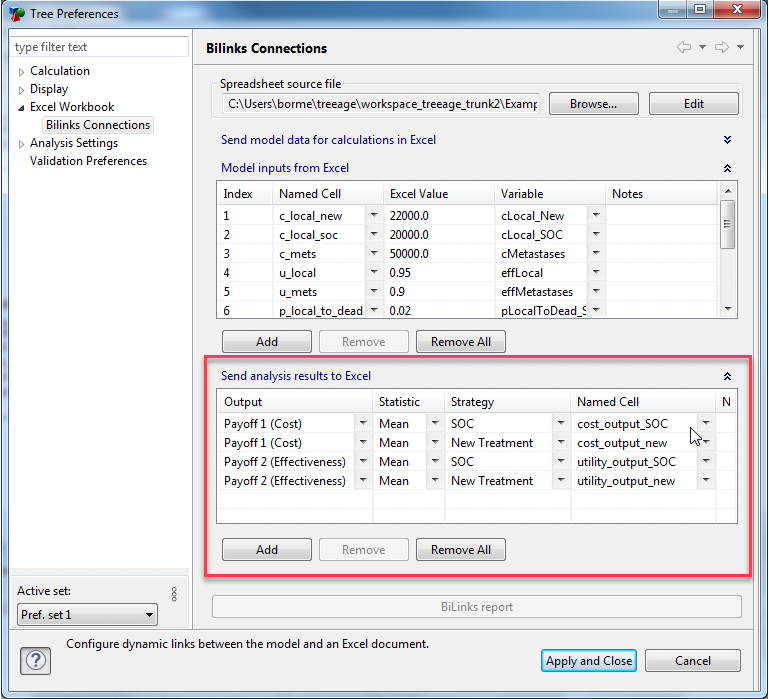Click Add button under Model inputs table

pos(267,341)
